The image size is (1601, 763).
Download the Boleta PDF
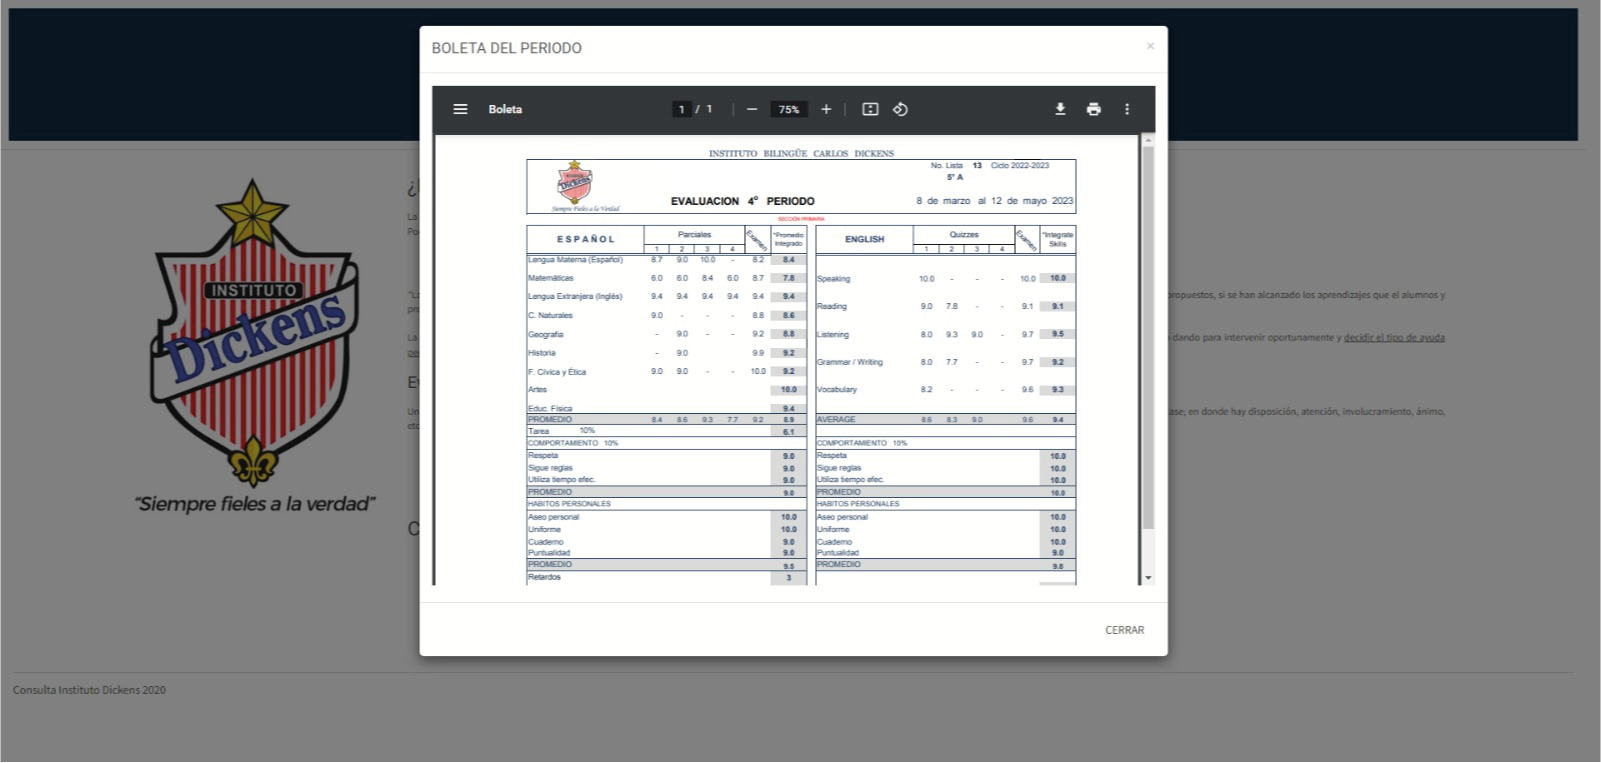point(1060,109)
